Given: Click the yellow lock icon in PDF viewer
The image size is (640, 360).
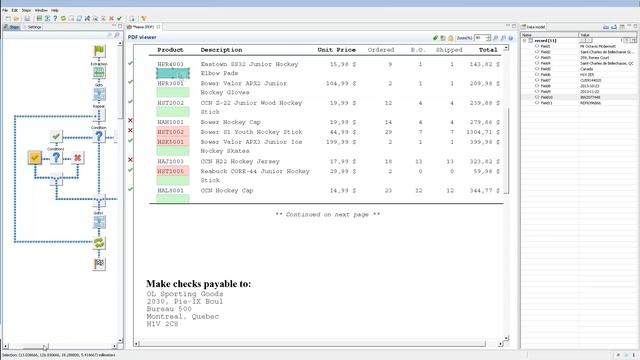Looking at the screenshot, I should click(x=451, y=38).
